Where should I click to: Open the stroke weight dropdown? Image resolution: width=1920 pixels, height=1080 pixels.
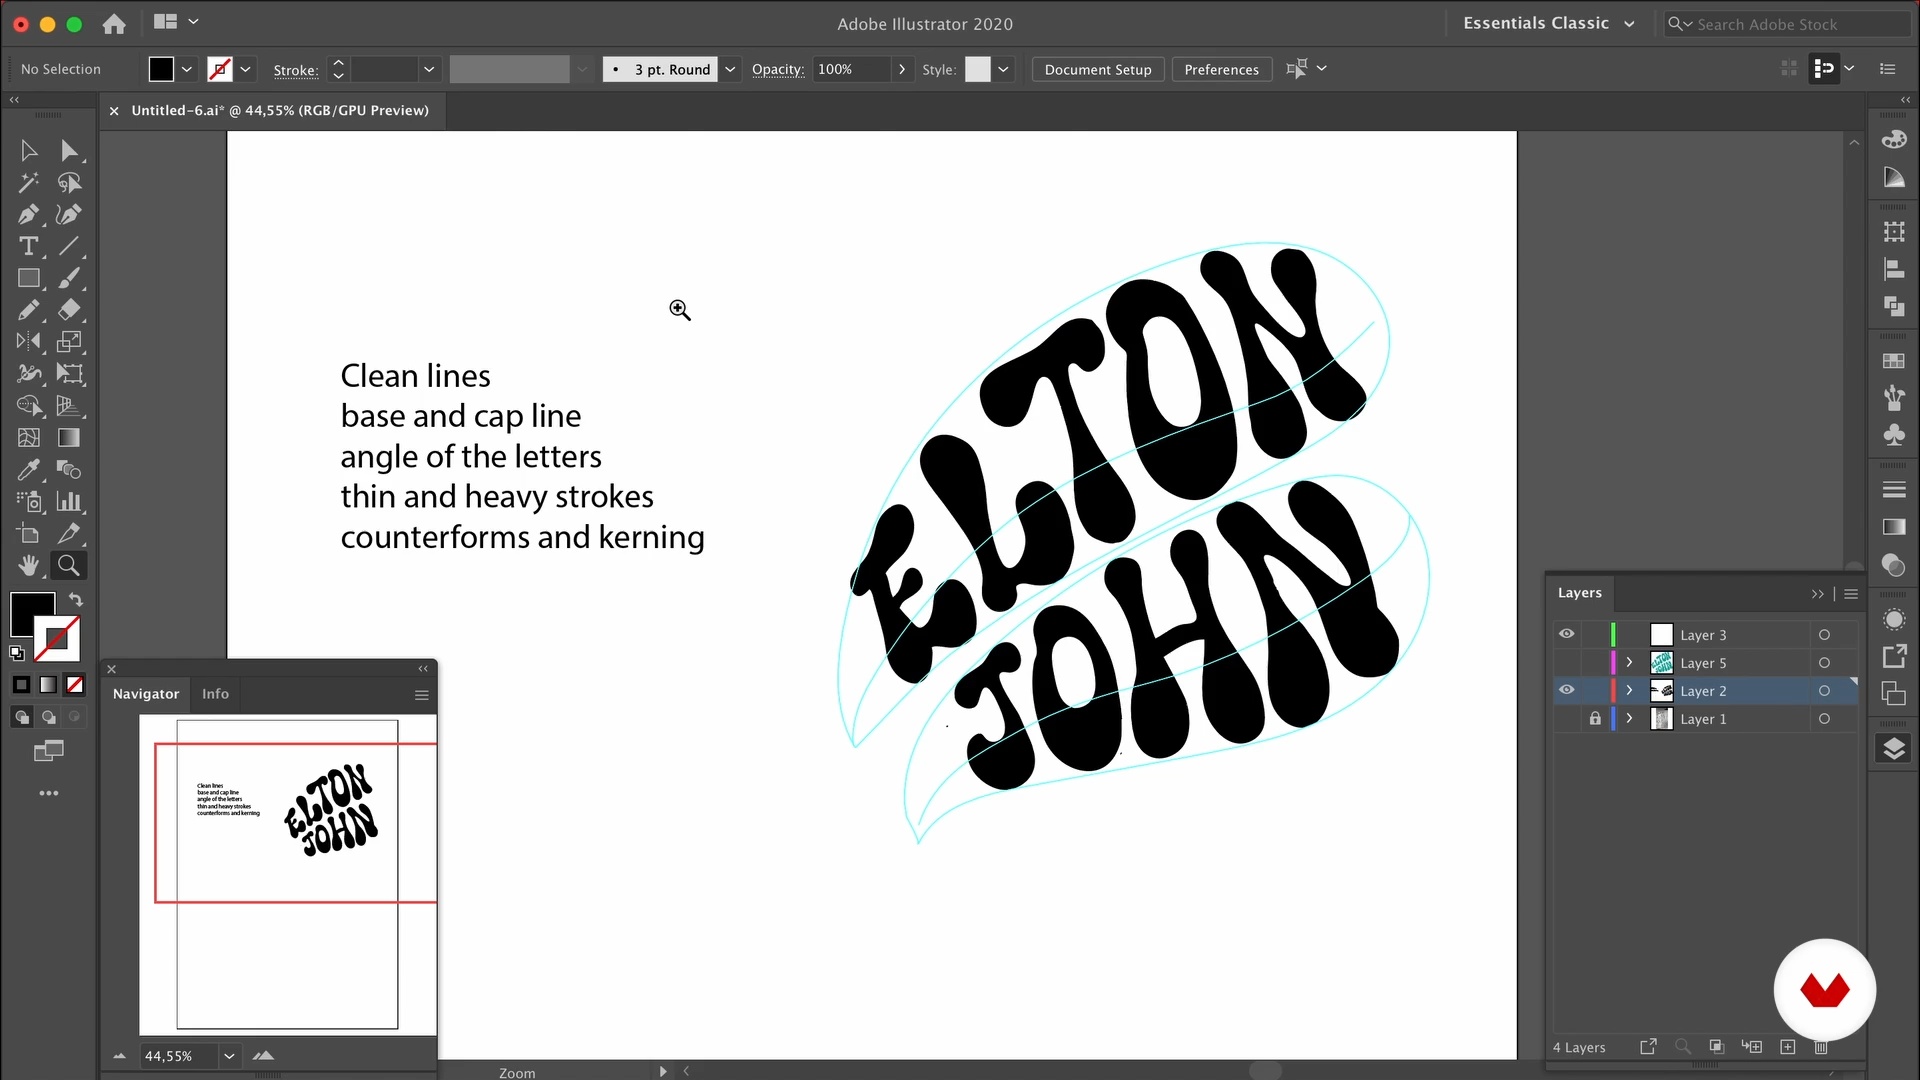pyautogui.click(x=429, y=69)
